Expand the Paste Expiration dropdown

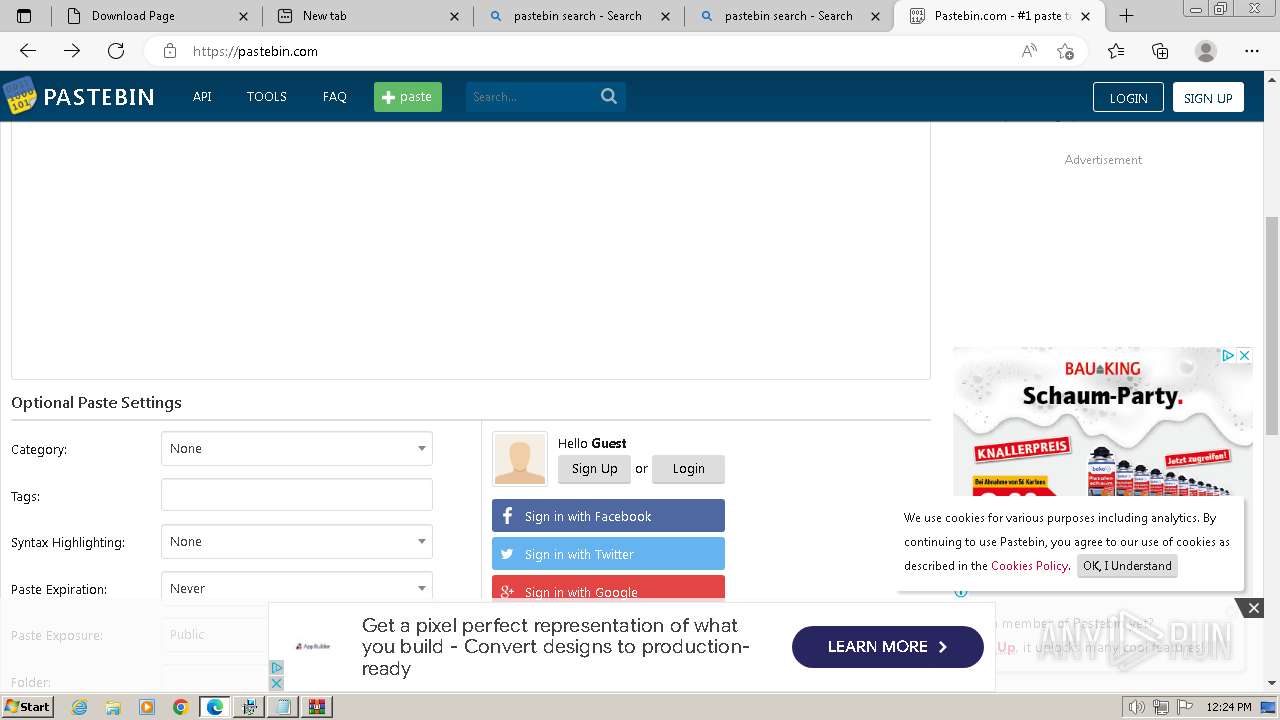click(x=297, y=589)
